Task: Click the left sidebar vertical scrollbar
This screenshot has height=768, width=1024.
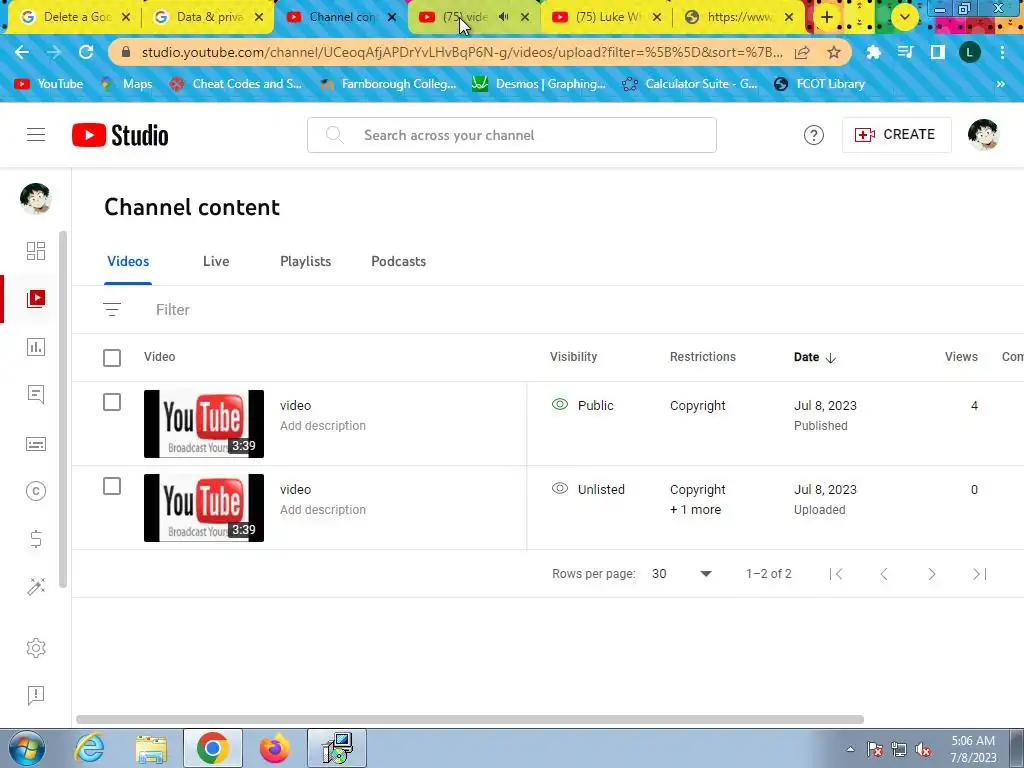Action: point(63,409)
